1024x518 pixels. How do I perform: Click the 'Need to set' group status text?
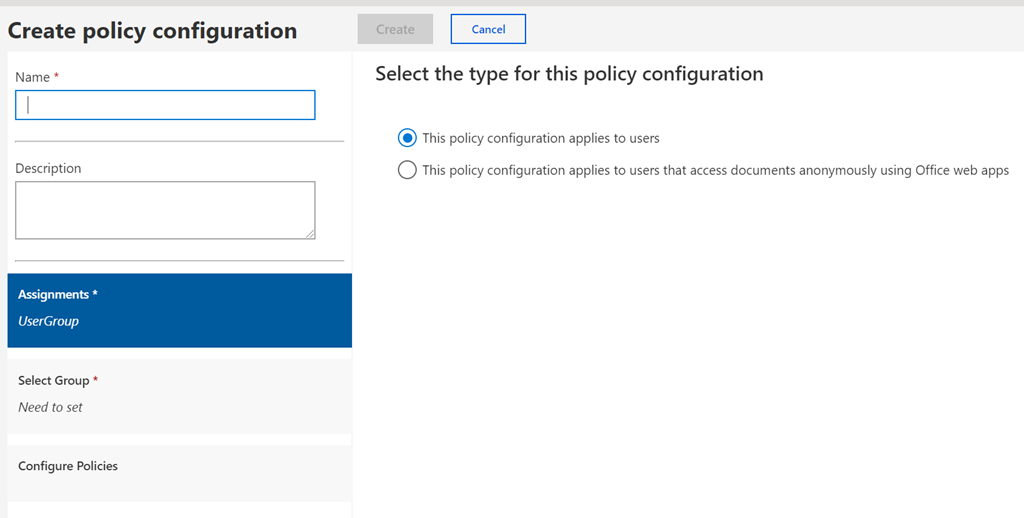pos(51,407)
